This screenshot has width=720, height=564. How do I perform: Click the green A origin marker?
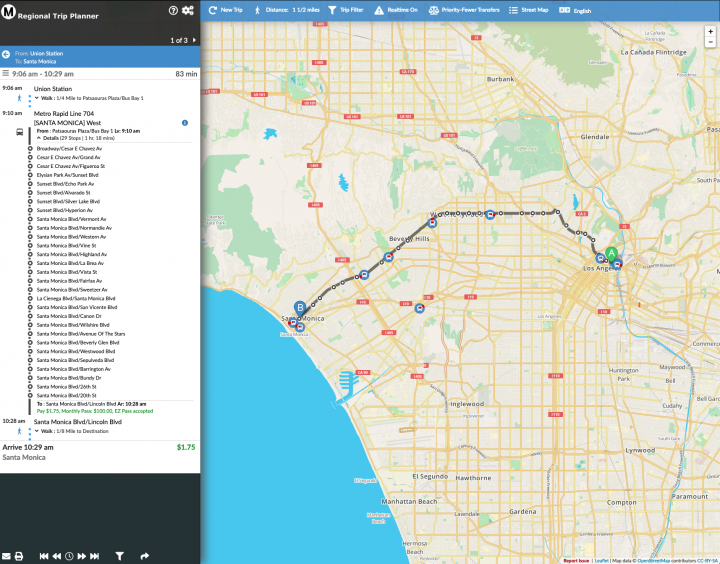pos(611,254)
